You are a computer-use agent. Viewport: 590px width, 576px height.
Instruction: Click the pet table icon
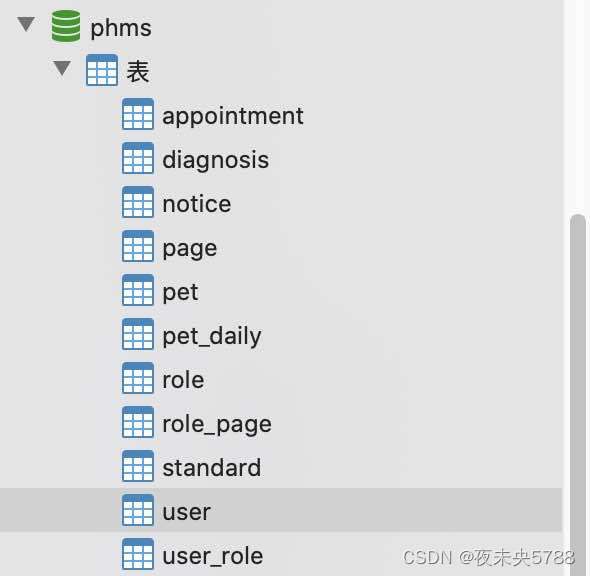[138, 290]
